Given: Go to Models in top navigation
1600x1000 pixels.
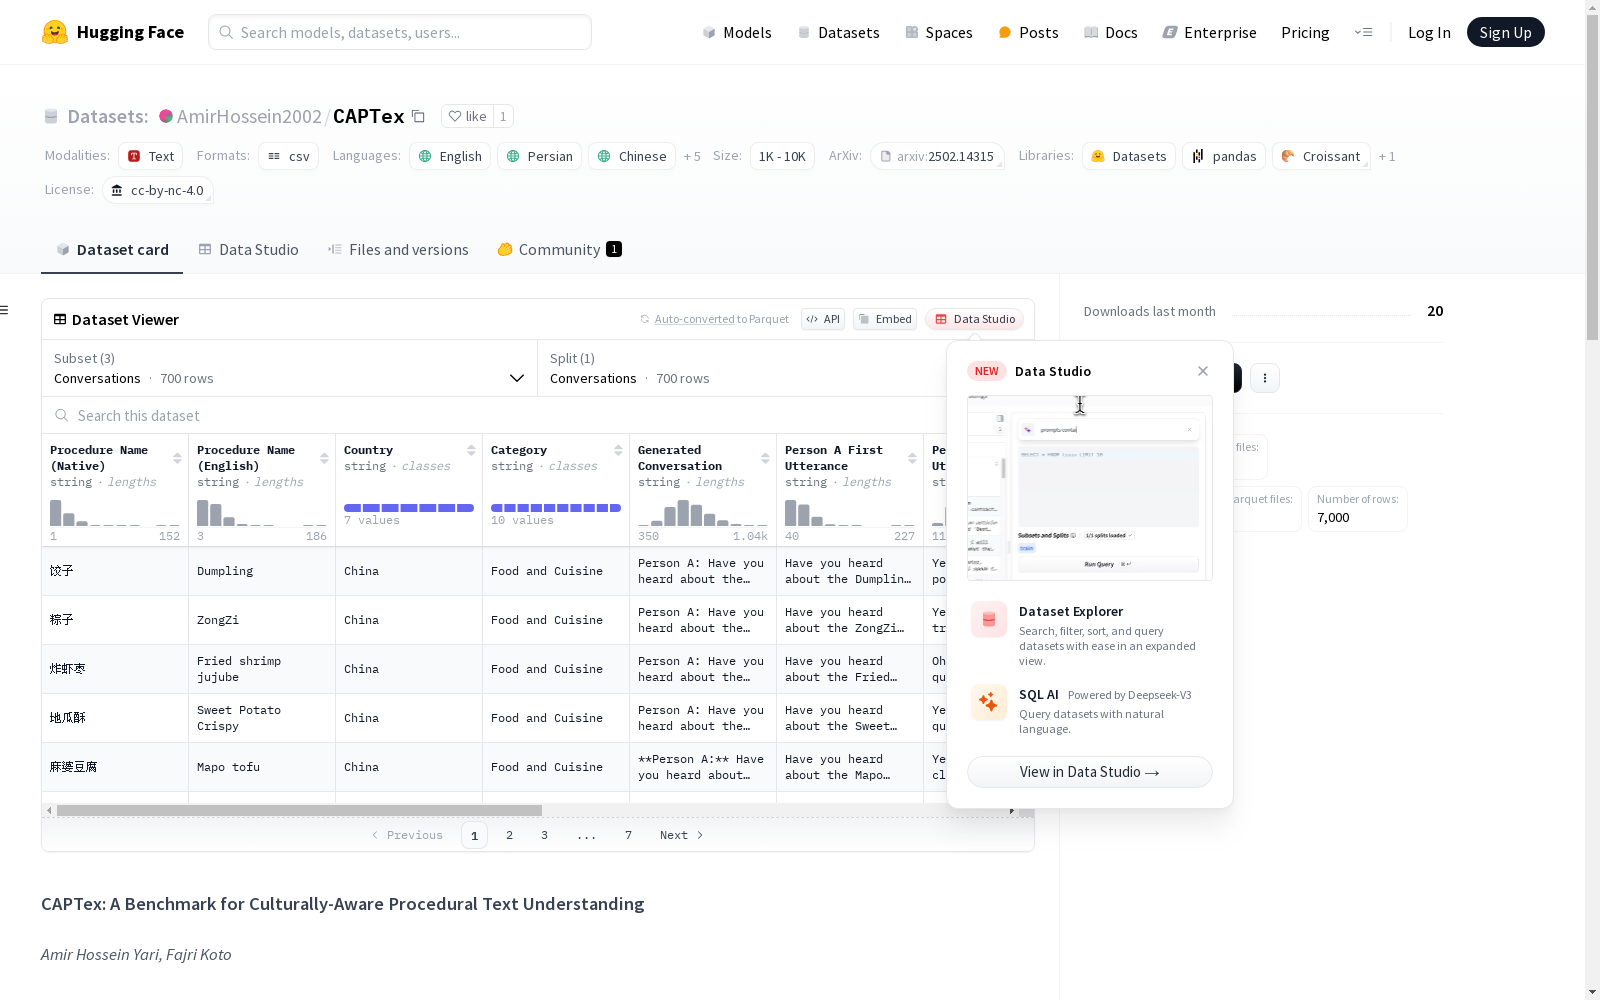Looking at the screenshot, I should [737, 32].
